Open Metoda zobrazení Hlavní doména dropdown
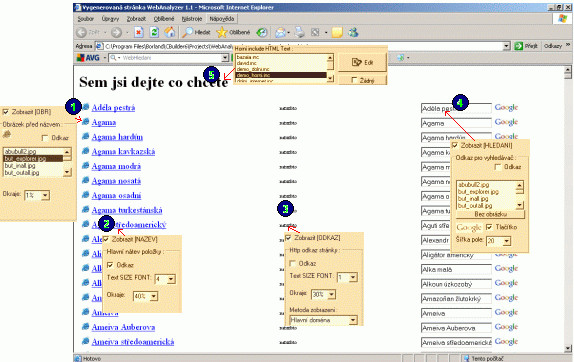 (x=353, y=320)
